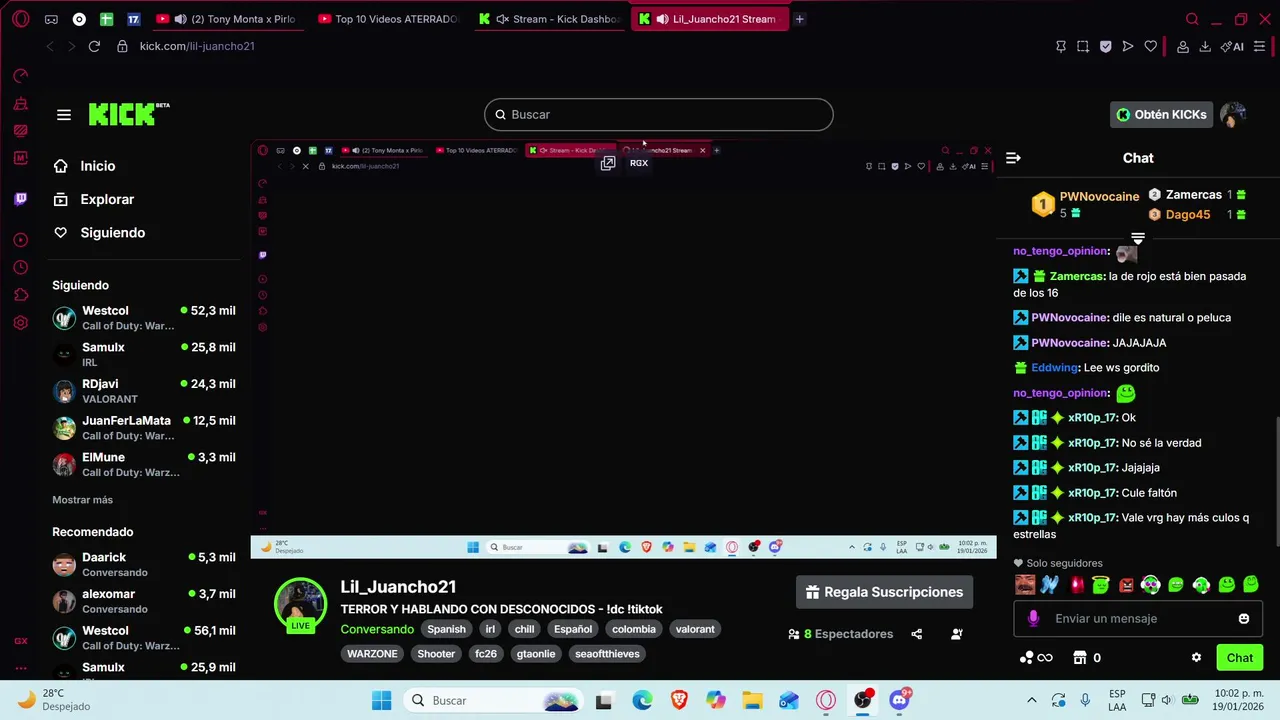Image resolution: width=1280 pixels, height=720 pixels.
Task: Open Opera sidebar history clock icon
Action: [x=21, y=267]
